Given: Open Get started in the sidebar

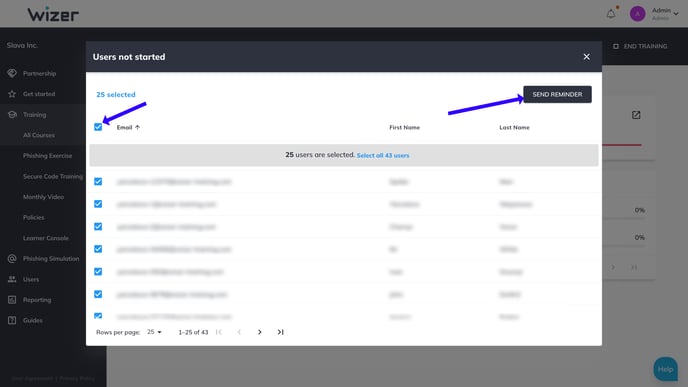Looking at the screenshot, I should (x=39, y=94).
